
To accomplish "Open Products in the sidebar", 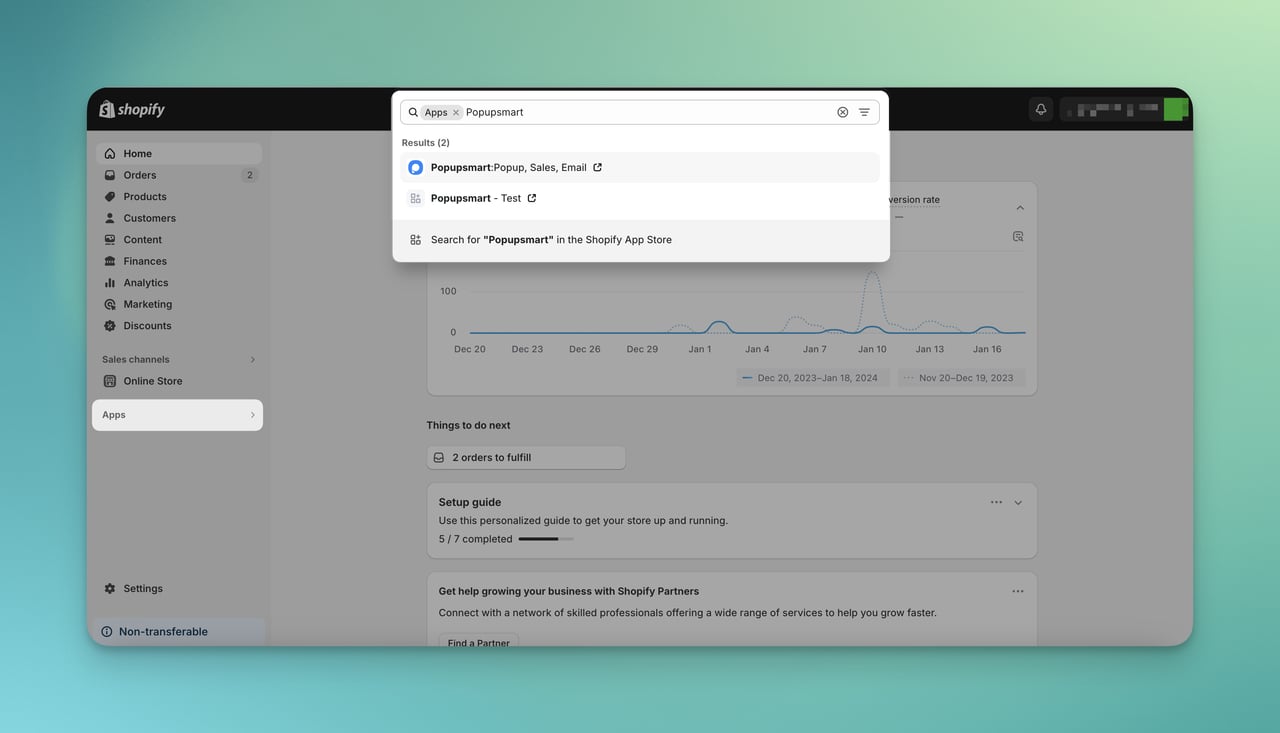I will point(179,197).
